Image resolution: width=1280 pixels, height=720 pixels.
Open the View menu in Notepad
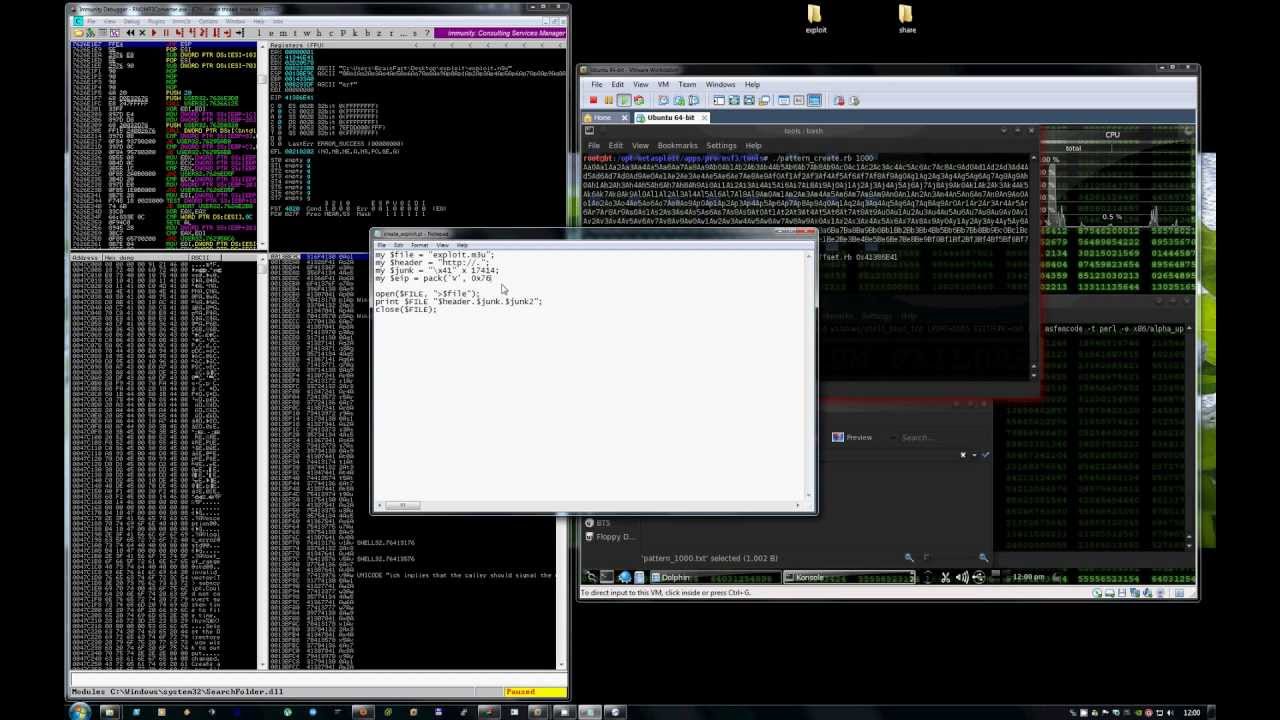(x=442, y=245)
